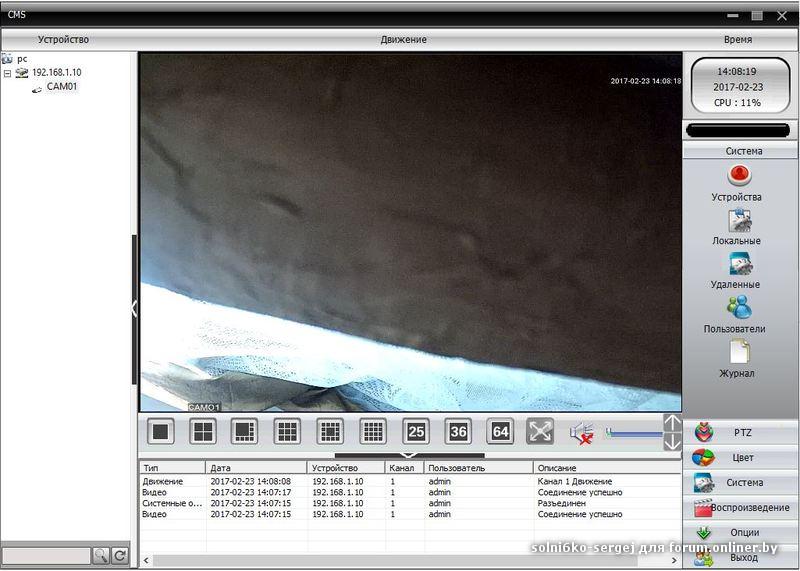Switch to single-view layout
Viewport: 800px width, 571px height.
(161, 432)
